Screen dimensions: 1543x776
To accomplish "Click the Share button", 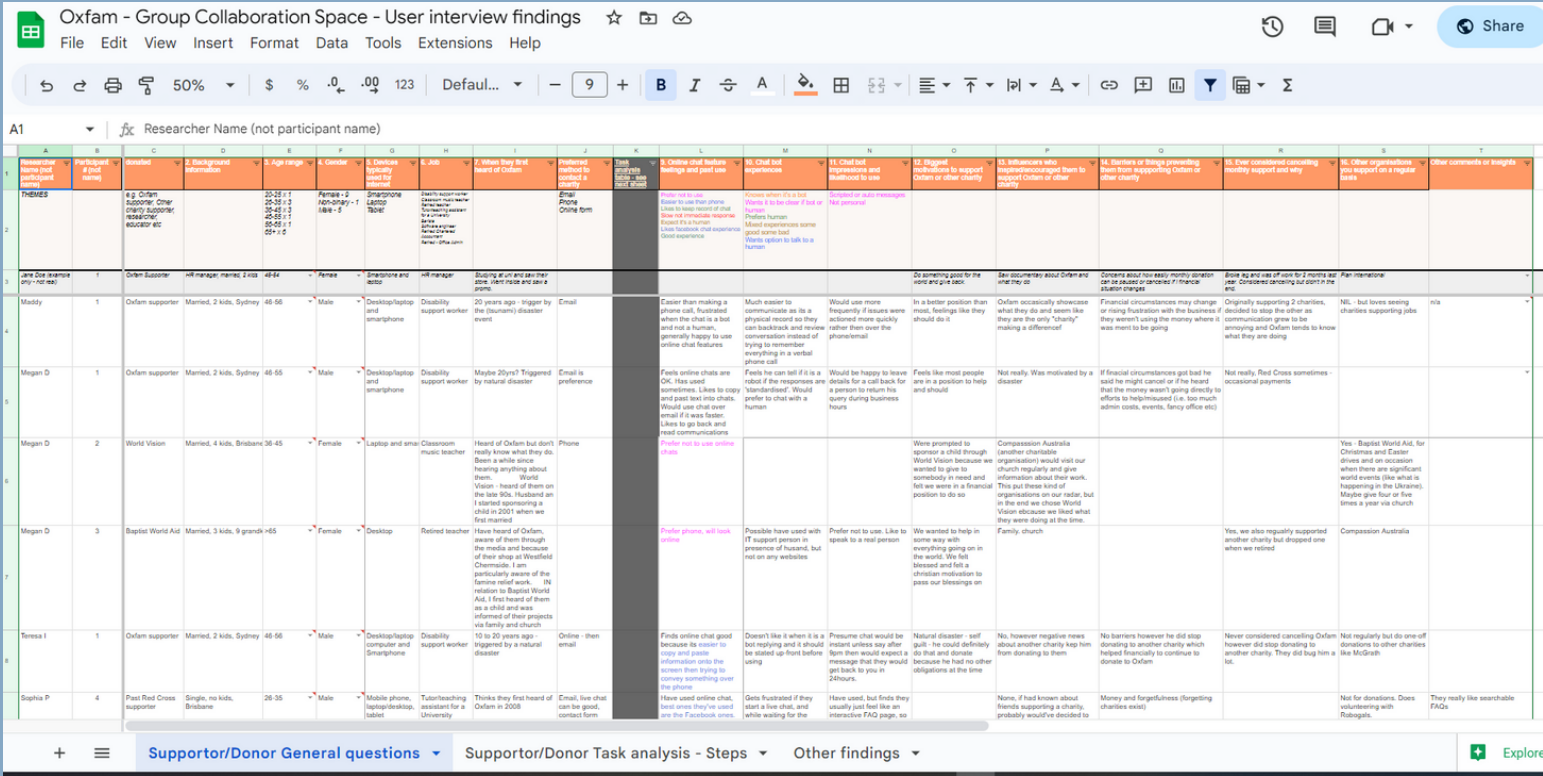I will pos(1490,26).
